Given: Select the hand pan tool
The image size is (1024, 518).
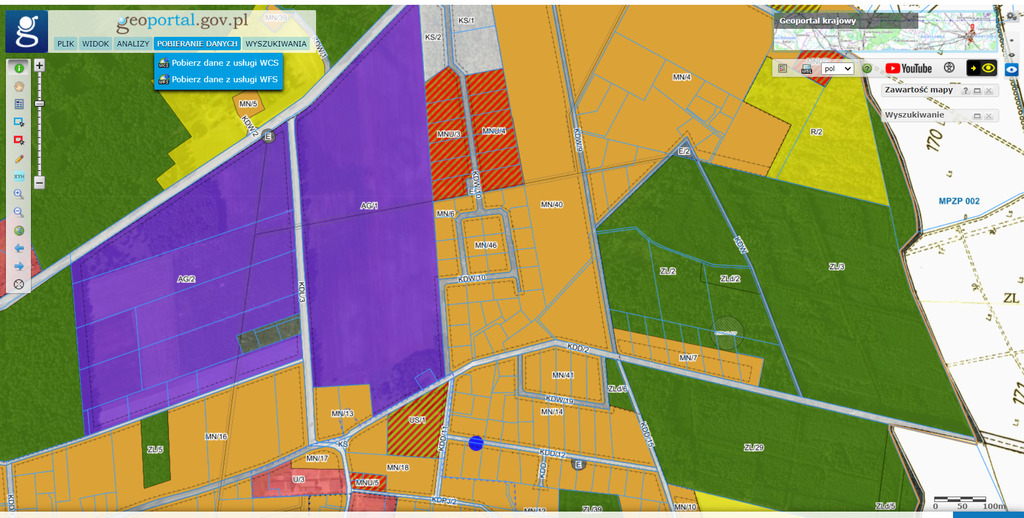Looking at the screenshot, I should pyautogui.click(x=19, y=86).
